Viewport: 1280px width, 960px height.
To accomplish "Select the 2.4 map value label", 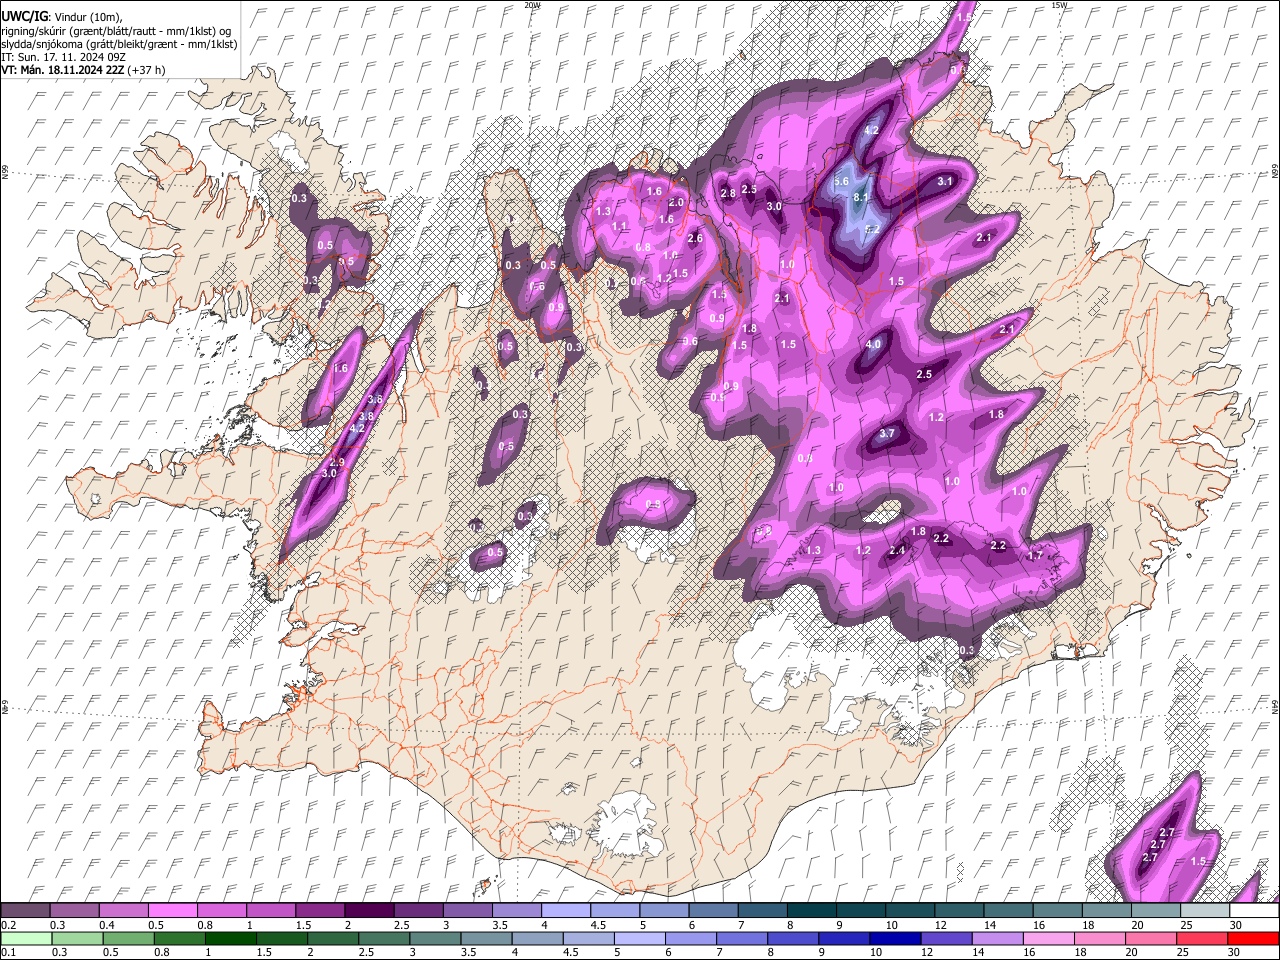I will click(897, 551).
